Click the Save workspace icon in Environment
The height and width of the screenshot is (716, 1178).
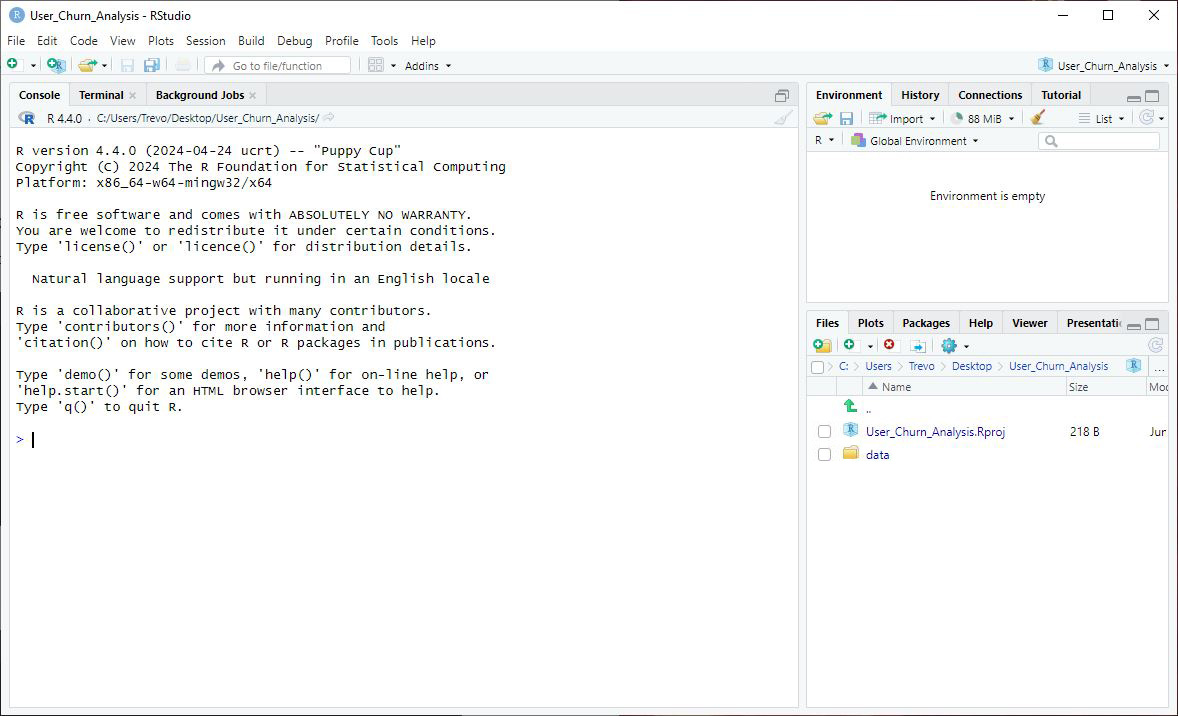coord(847,118)
